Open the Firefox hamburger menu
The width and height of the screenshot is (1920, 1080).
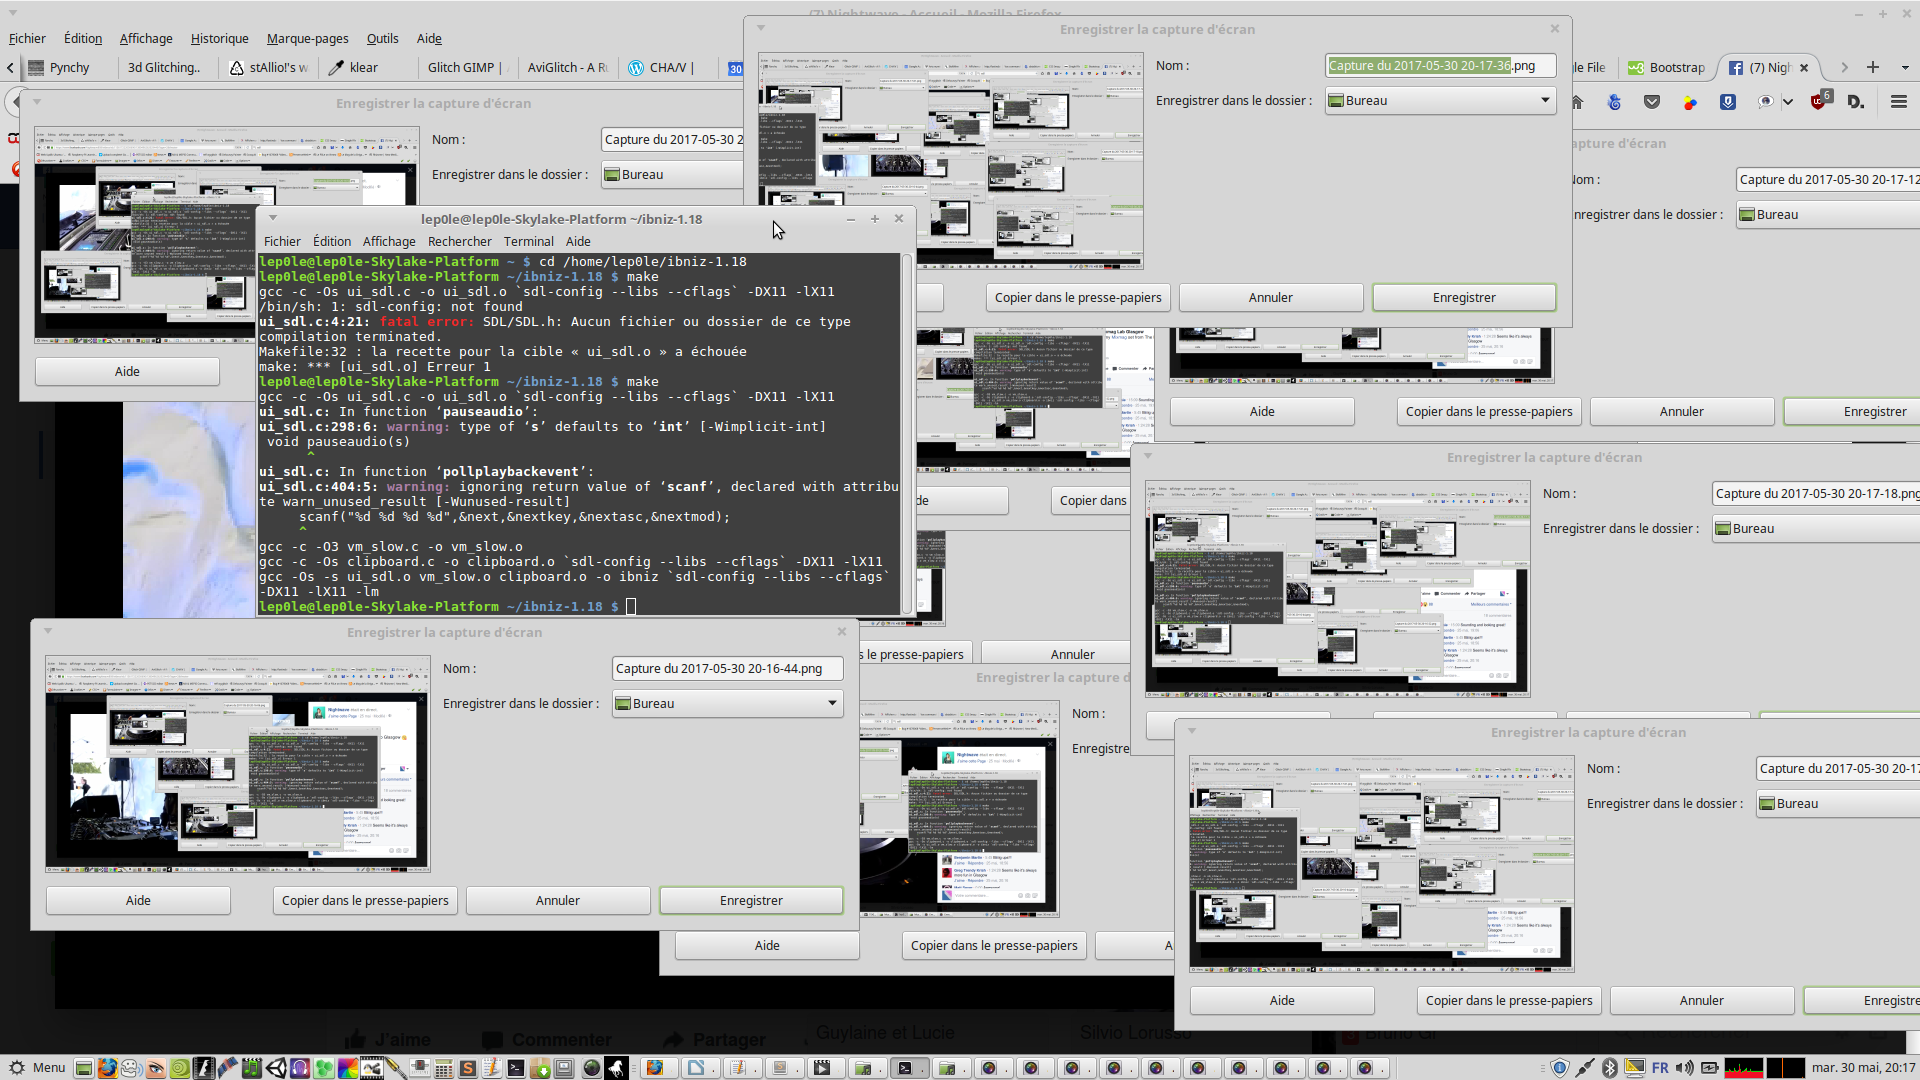click(x=1898, y=102)
